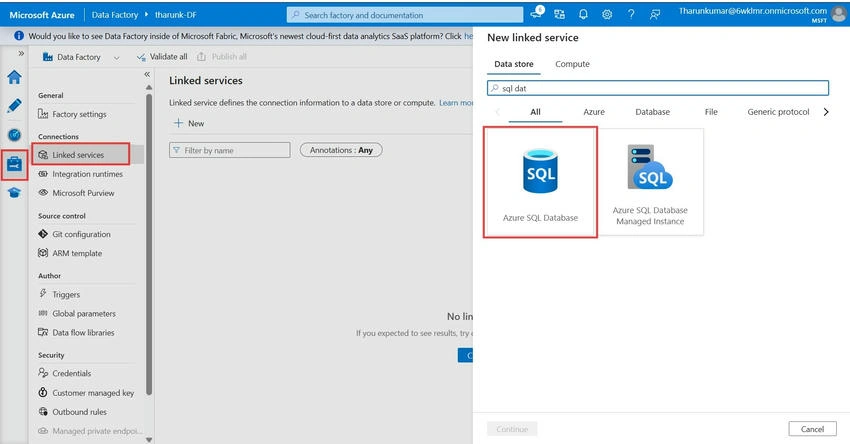The image size is (850, 444).
Task: Click the tharunk-DF breadcrumb
Action: pyautogui.click(x=176, y=15)
